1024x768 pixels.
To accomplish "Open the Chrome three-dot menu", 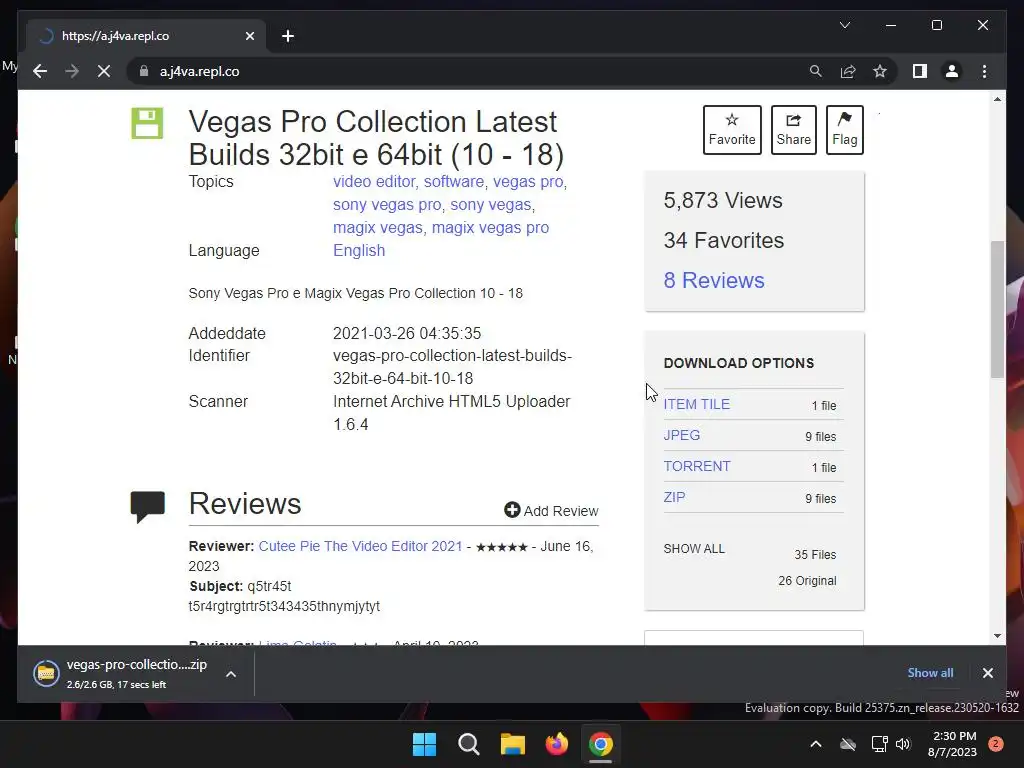I will pos(984,71).
